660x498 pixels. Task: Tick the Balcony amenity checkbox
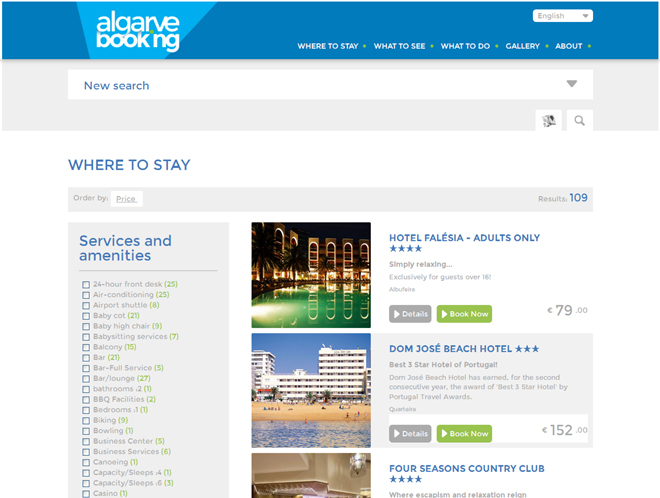pos(86,347)
